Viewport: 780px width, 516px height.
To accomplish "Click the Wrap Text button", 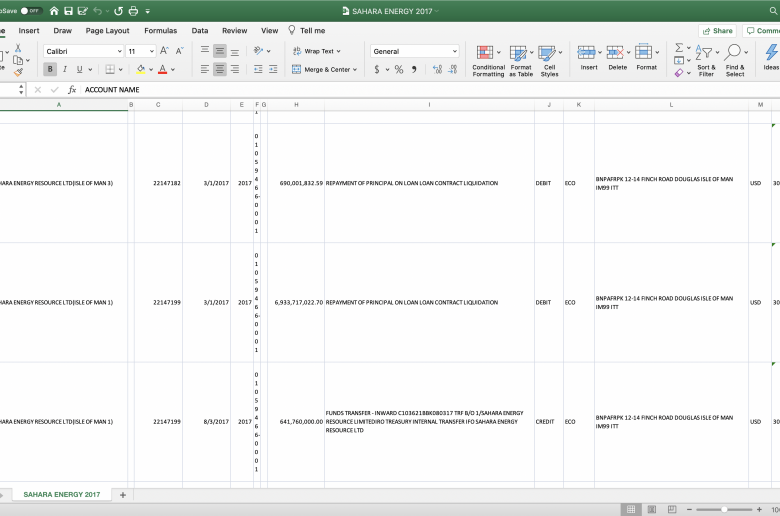I will (316, 51).
